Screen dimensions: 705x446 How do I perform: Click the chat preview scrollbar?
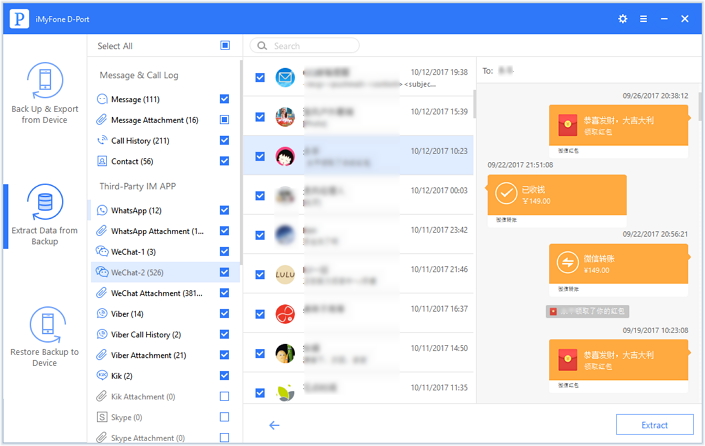[x=700, y=107]
